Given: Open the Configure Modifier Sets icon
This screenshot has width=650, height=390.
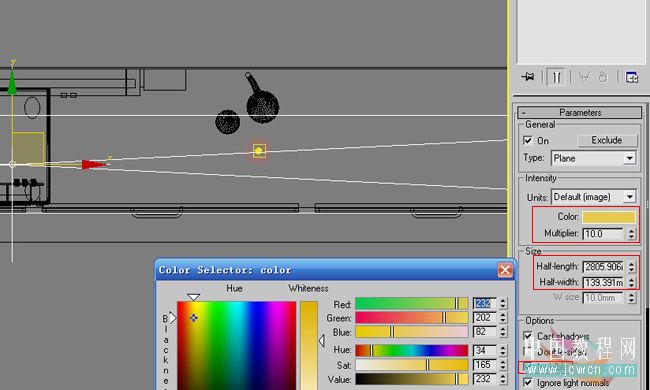Looking at the screenshot, I should pos(631,77).
